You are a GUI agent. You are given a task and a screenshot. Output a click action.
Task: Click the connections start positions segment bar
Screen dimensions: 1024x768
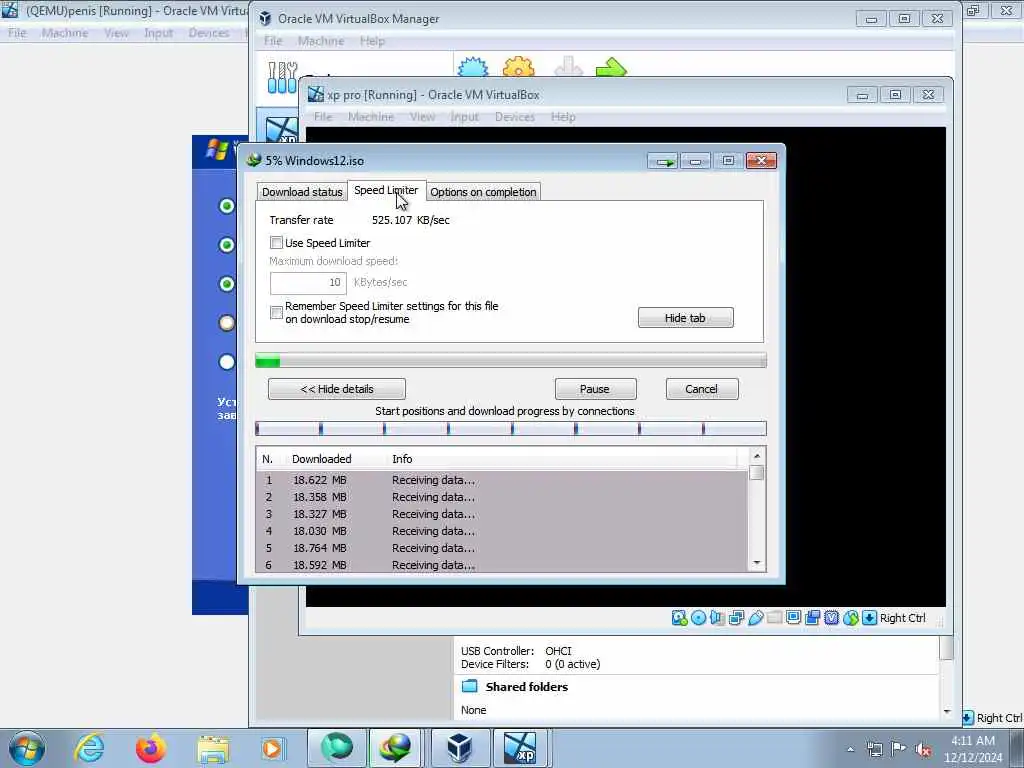click(511, 428)
